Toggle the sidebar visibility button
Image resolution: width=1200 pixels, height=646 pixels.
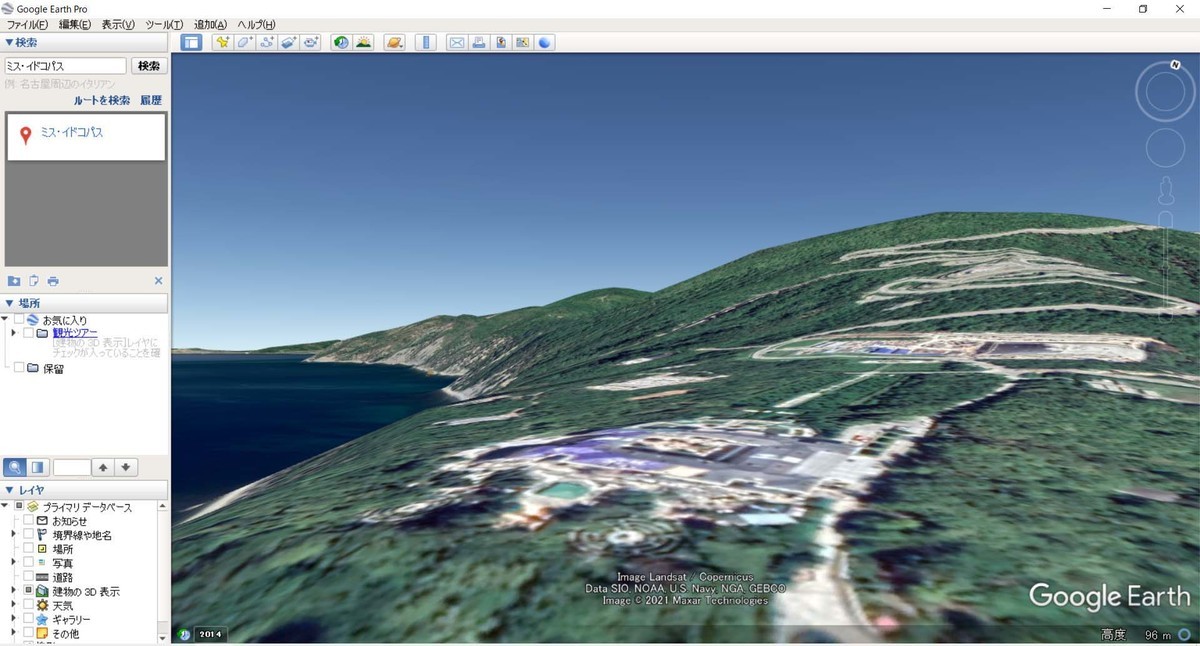pyautogui.click(x=191, y=42)
